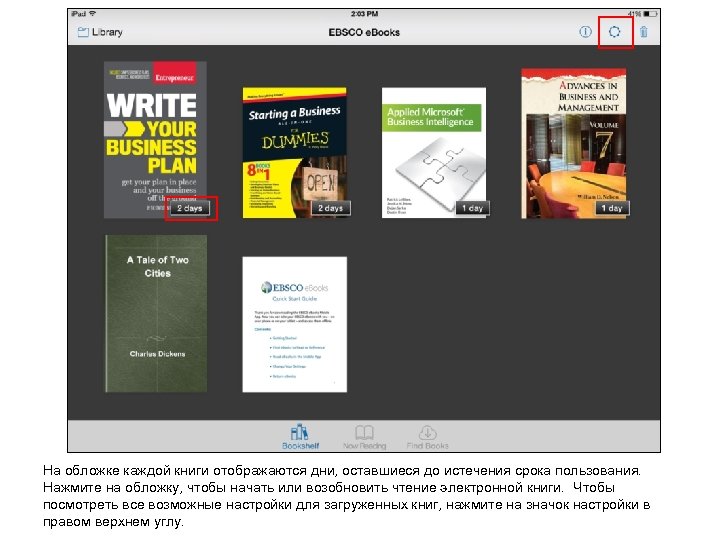Open the settings icon in top bar

pyautogui.click(x=614, y=32)
